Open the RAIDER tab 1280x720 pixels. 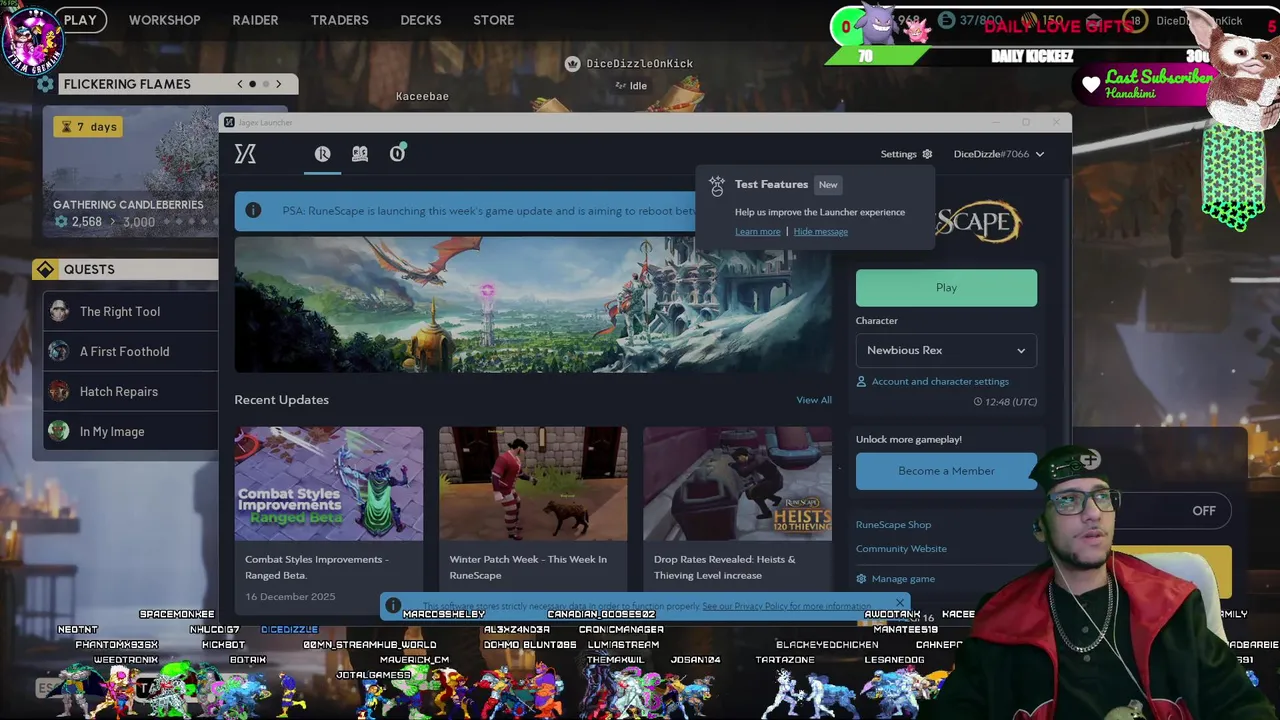tap(255, 20)
